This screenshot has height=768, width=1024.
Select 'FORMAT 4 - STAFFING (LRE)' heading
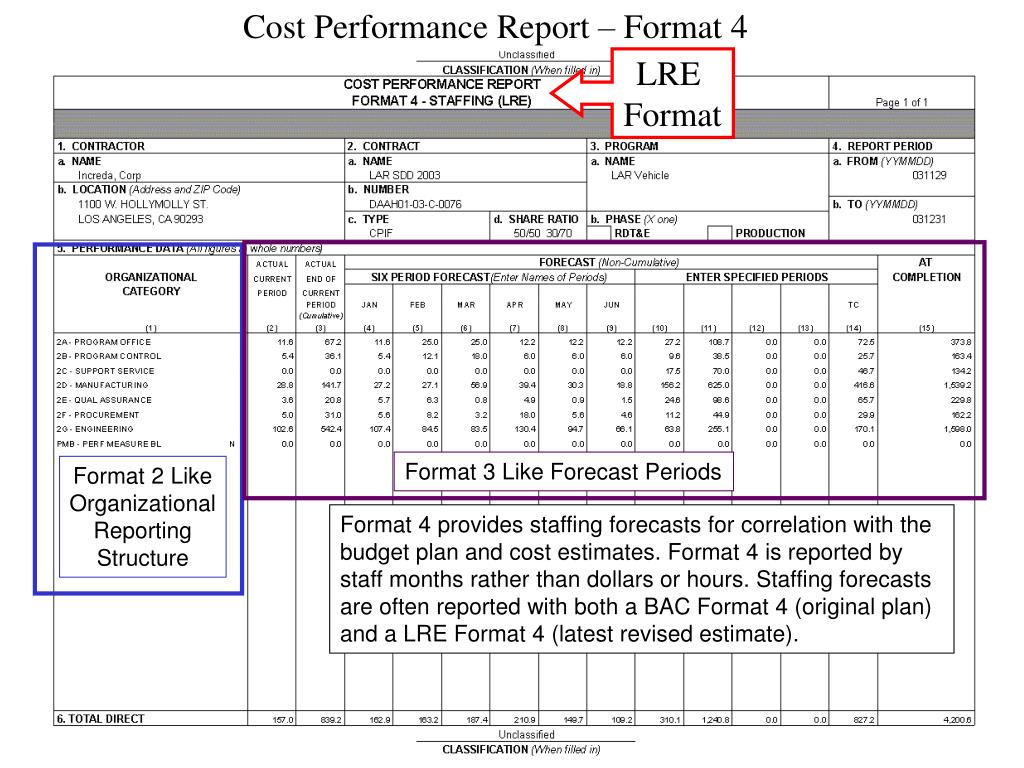[441, 101]
